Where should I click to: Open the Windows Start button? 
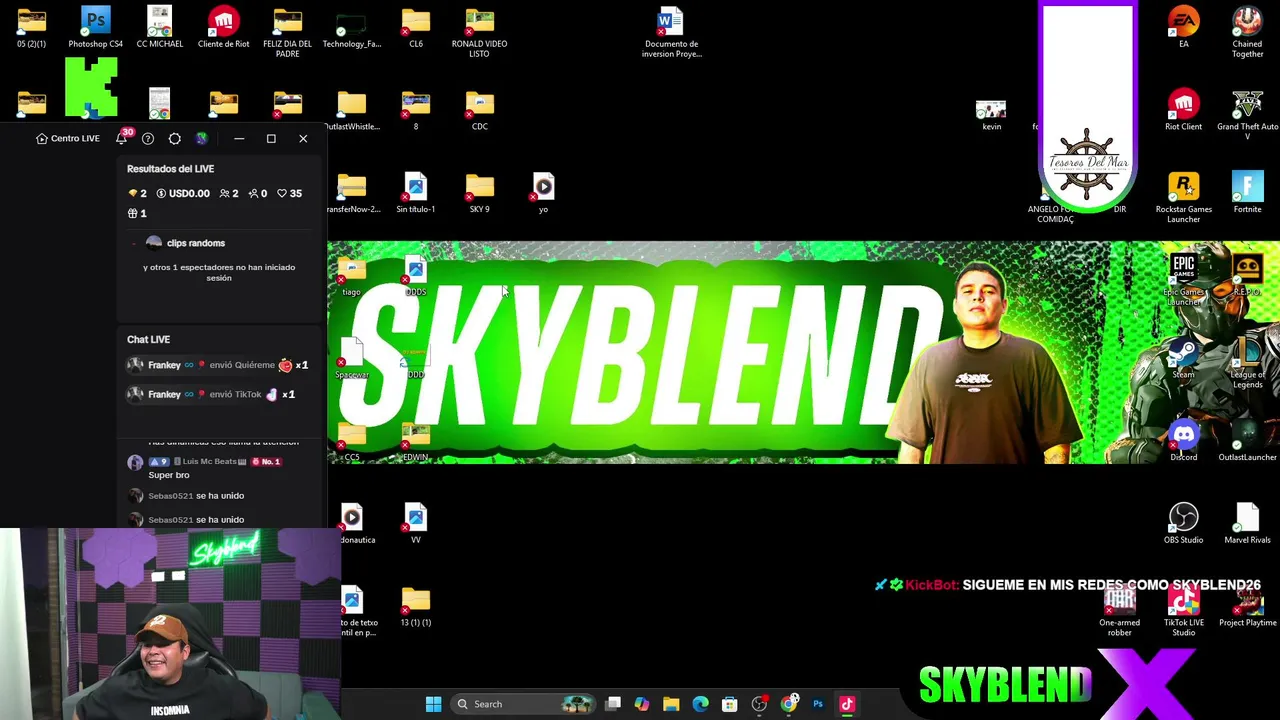click(x=433, y=704)
